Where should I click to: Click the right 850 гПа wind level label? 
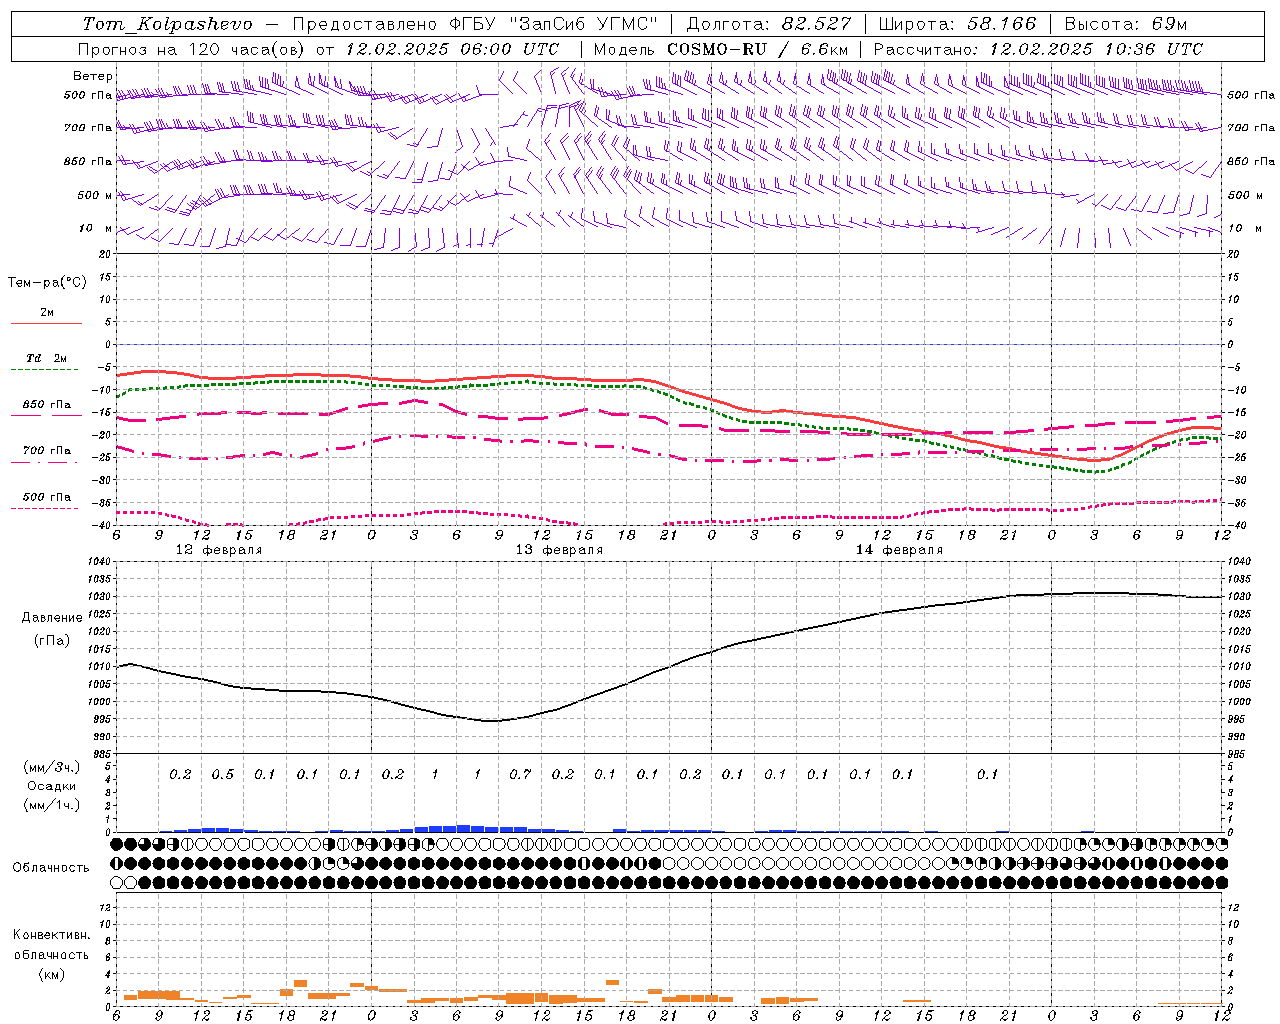(x=1251, y=161)
